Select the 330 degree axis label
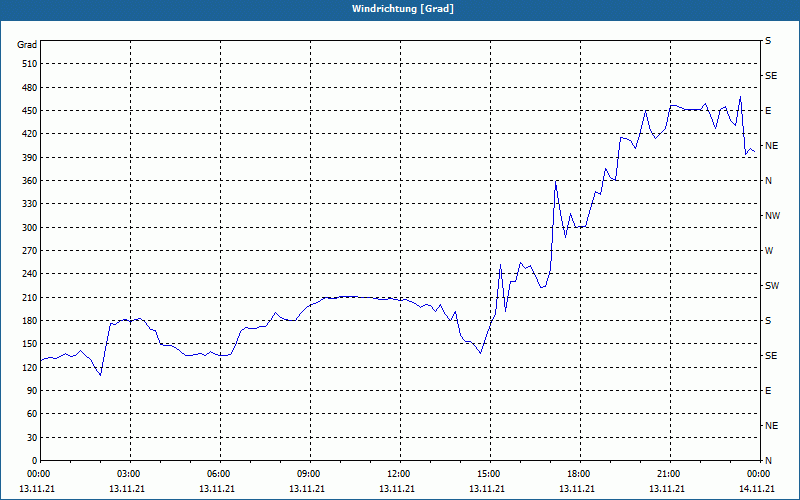Viewport: 800px width, 500px height. [x=30, y=204]
